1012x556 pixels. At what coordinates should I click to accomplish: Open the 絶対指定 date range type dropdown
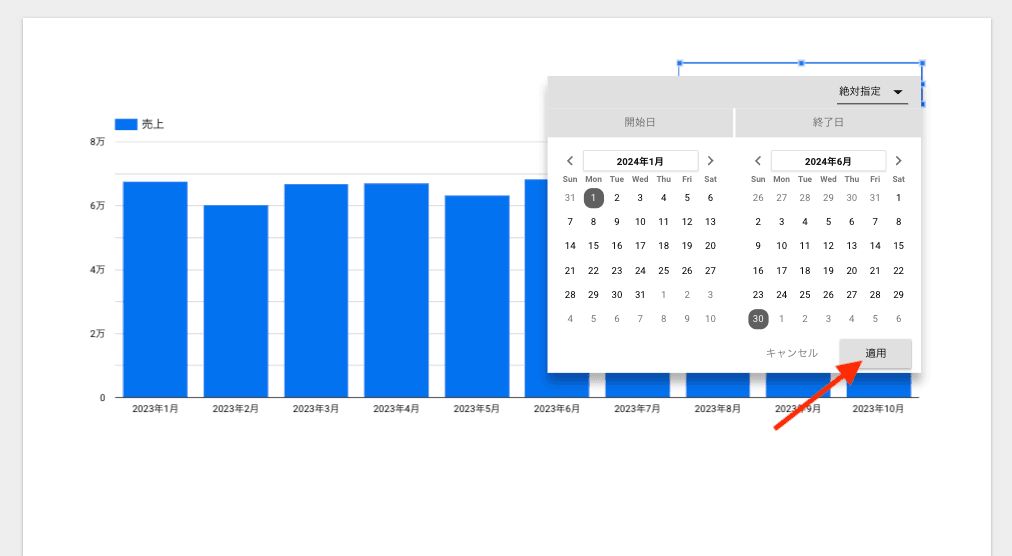tap(872, 92)
